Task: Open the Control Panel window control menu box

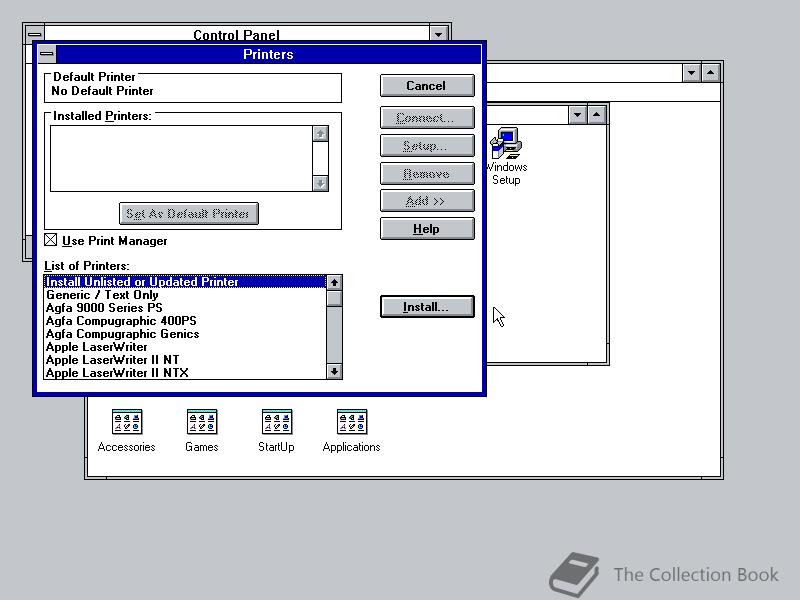Action: pyautogui.click(x=35, y=34)
